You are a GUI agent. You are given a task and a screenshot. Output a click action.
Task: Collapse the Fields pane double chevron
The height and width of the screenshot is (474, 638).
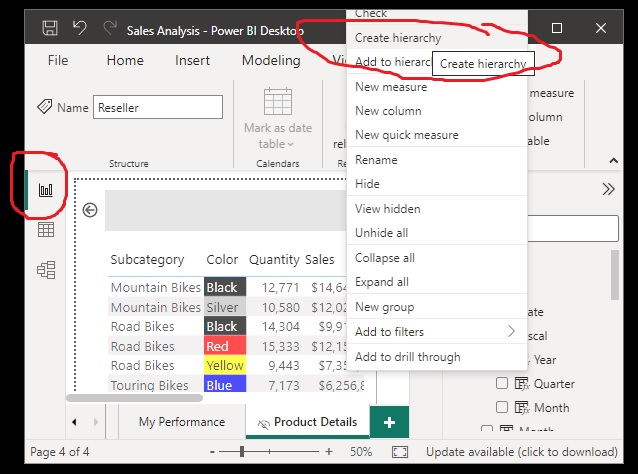point(608,189)
